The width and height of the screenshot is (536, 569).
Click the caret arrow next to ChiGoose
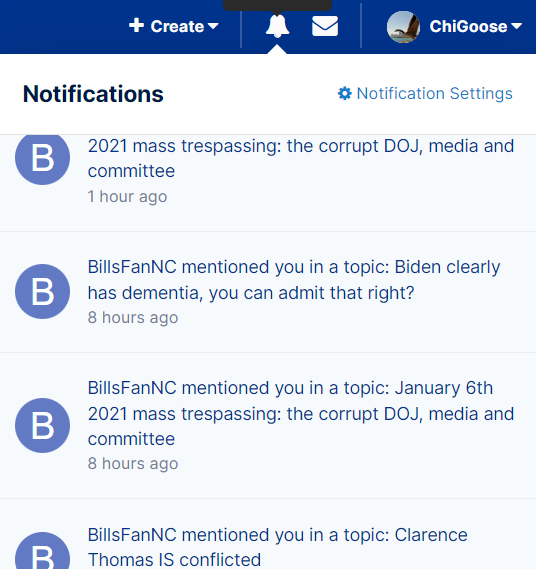[x=516, y=26]
